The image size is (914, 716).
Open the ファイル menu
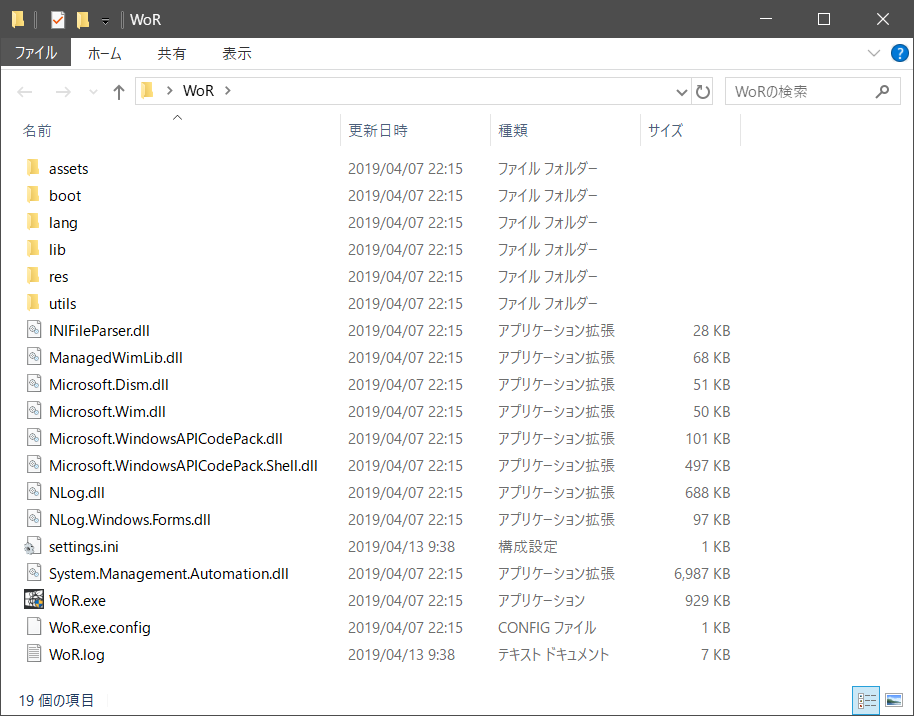pos(36,53)
